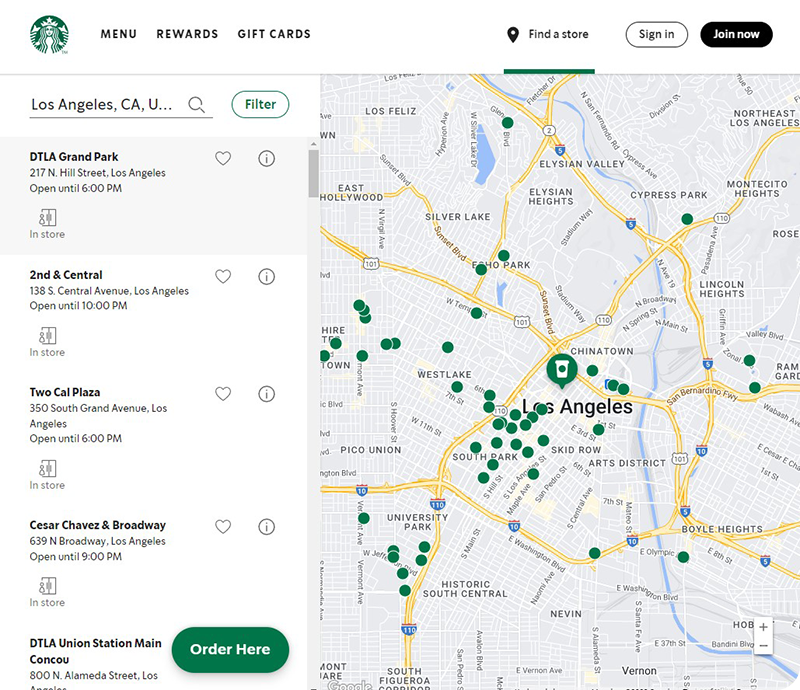Show Two Cal Plaza store details
This screenshot has height=690, width=800.
coord(266,394)
